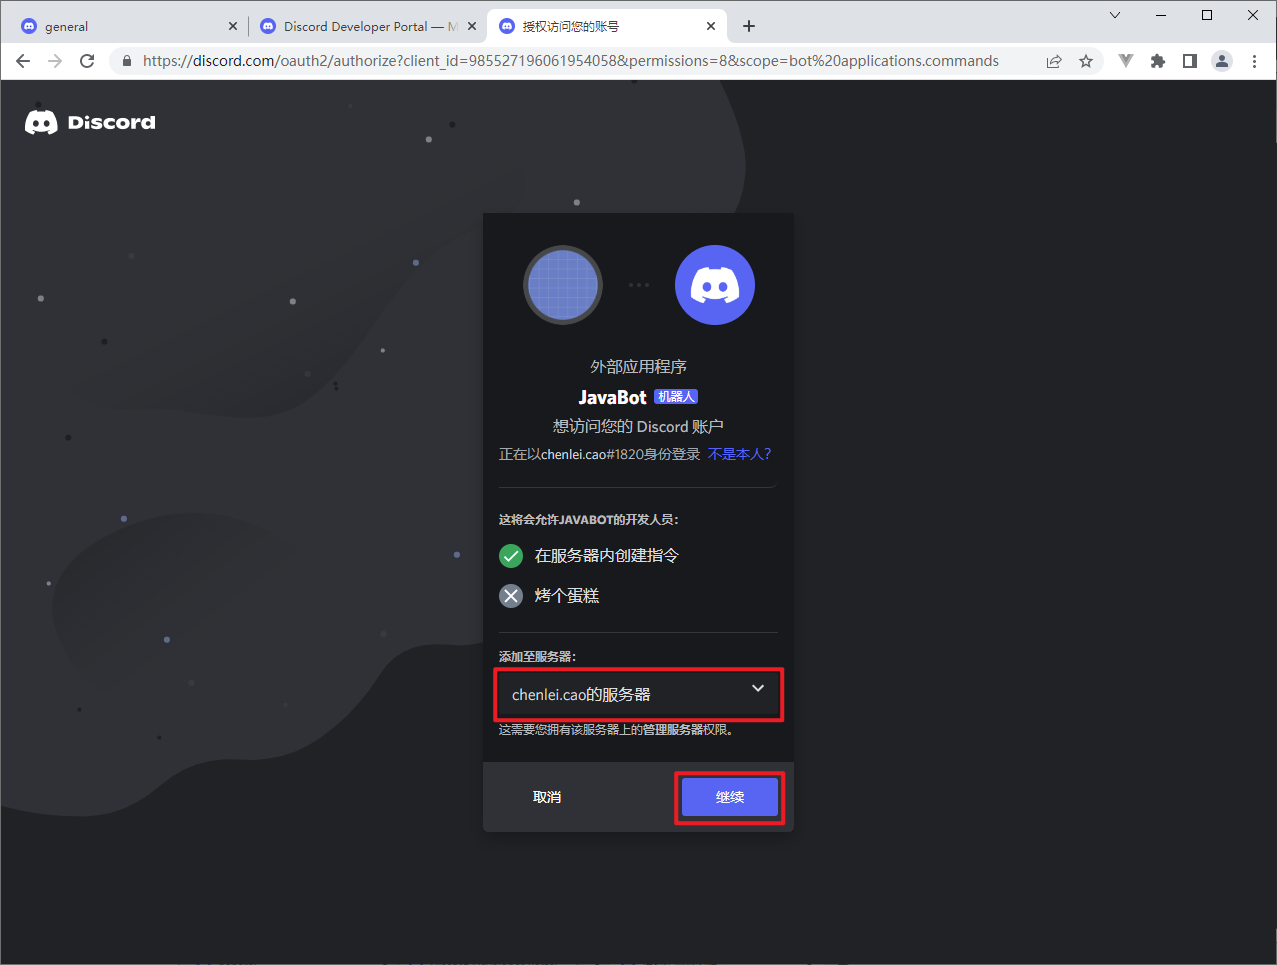Click the address bar URL

tap(571, 61)
